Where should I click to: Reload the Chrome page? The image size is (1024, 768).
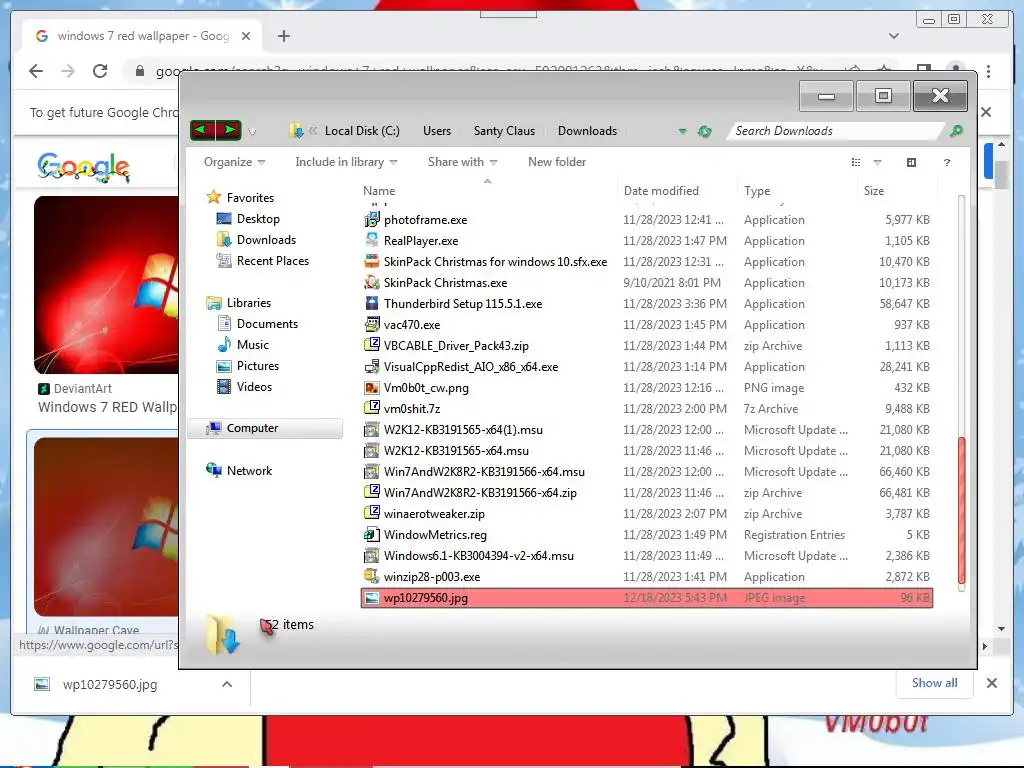click(100, 71)
